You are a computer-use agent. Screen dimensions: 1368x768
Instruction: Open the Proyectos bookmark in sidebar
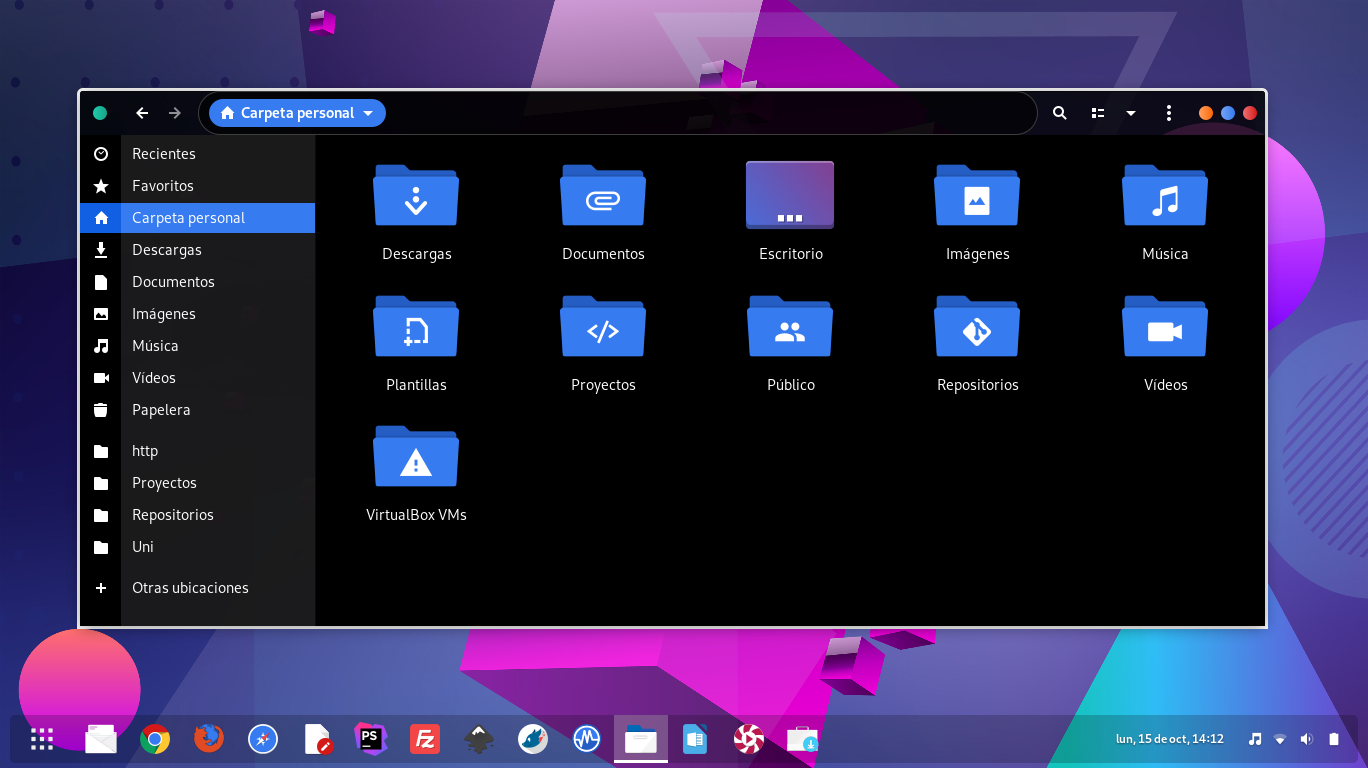[x=197, y=483]
